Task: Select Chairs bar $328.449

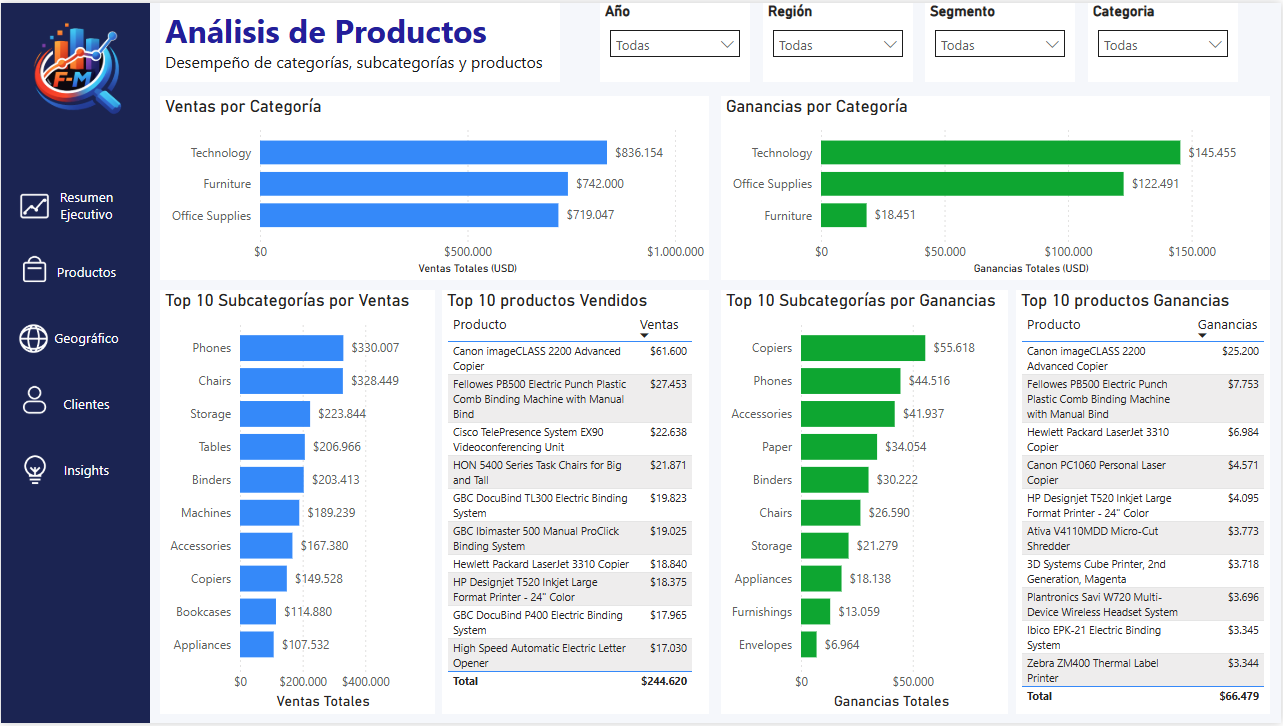Action: (291, 381)
